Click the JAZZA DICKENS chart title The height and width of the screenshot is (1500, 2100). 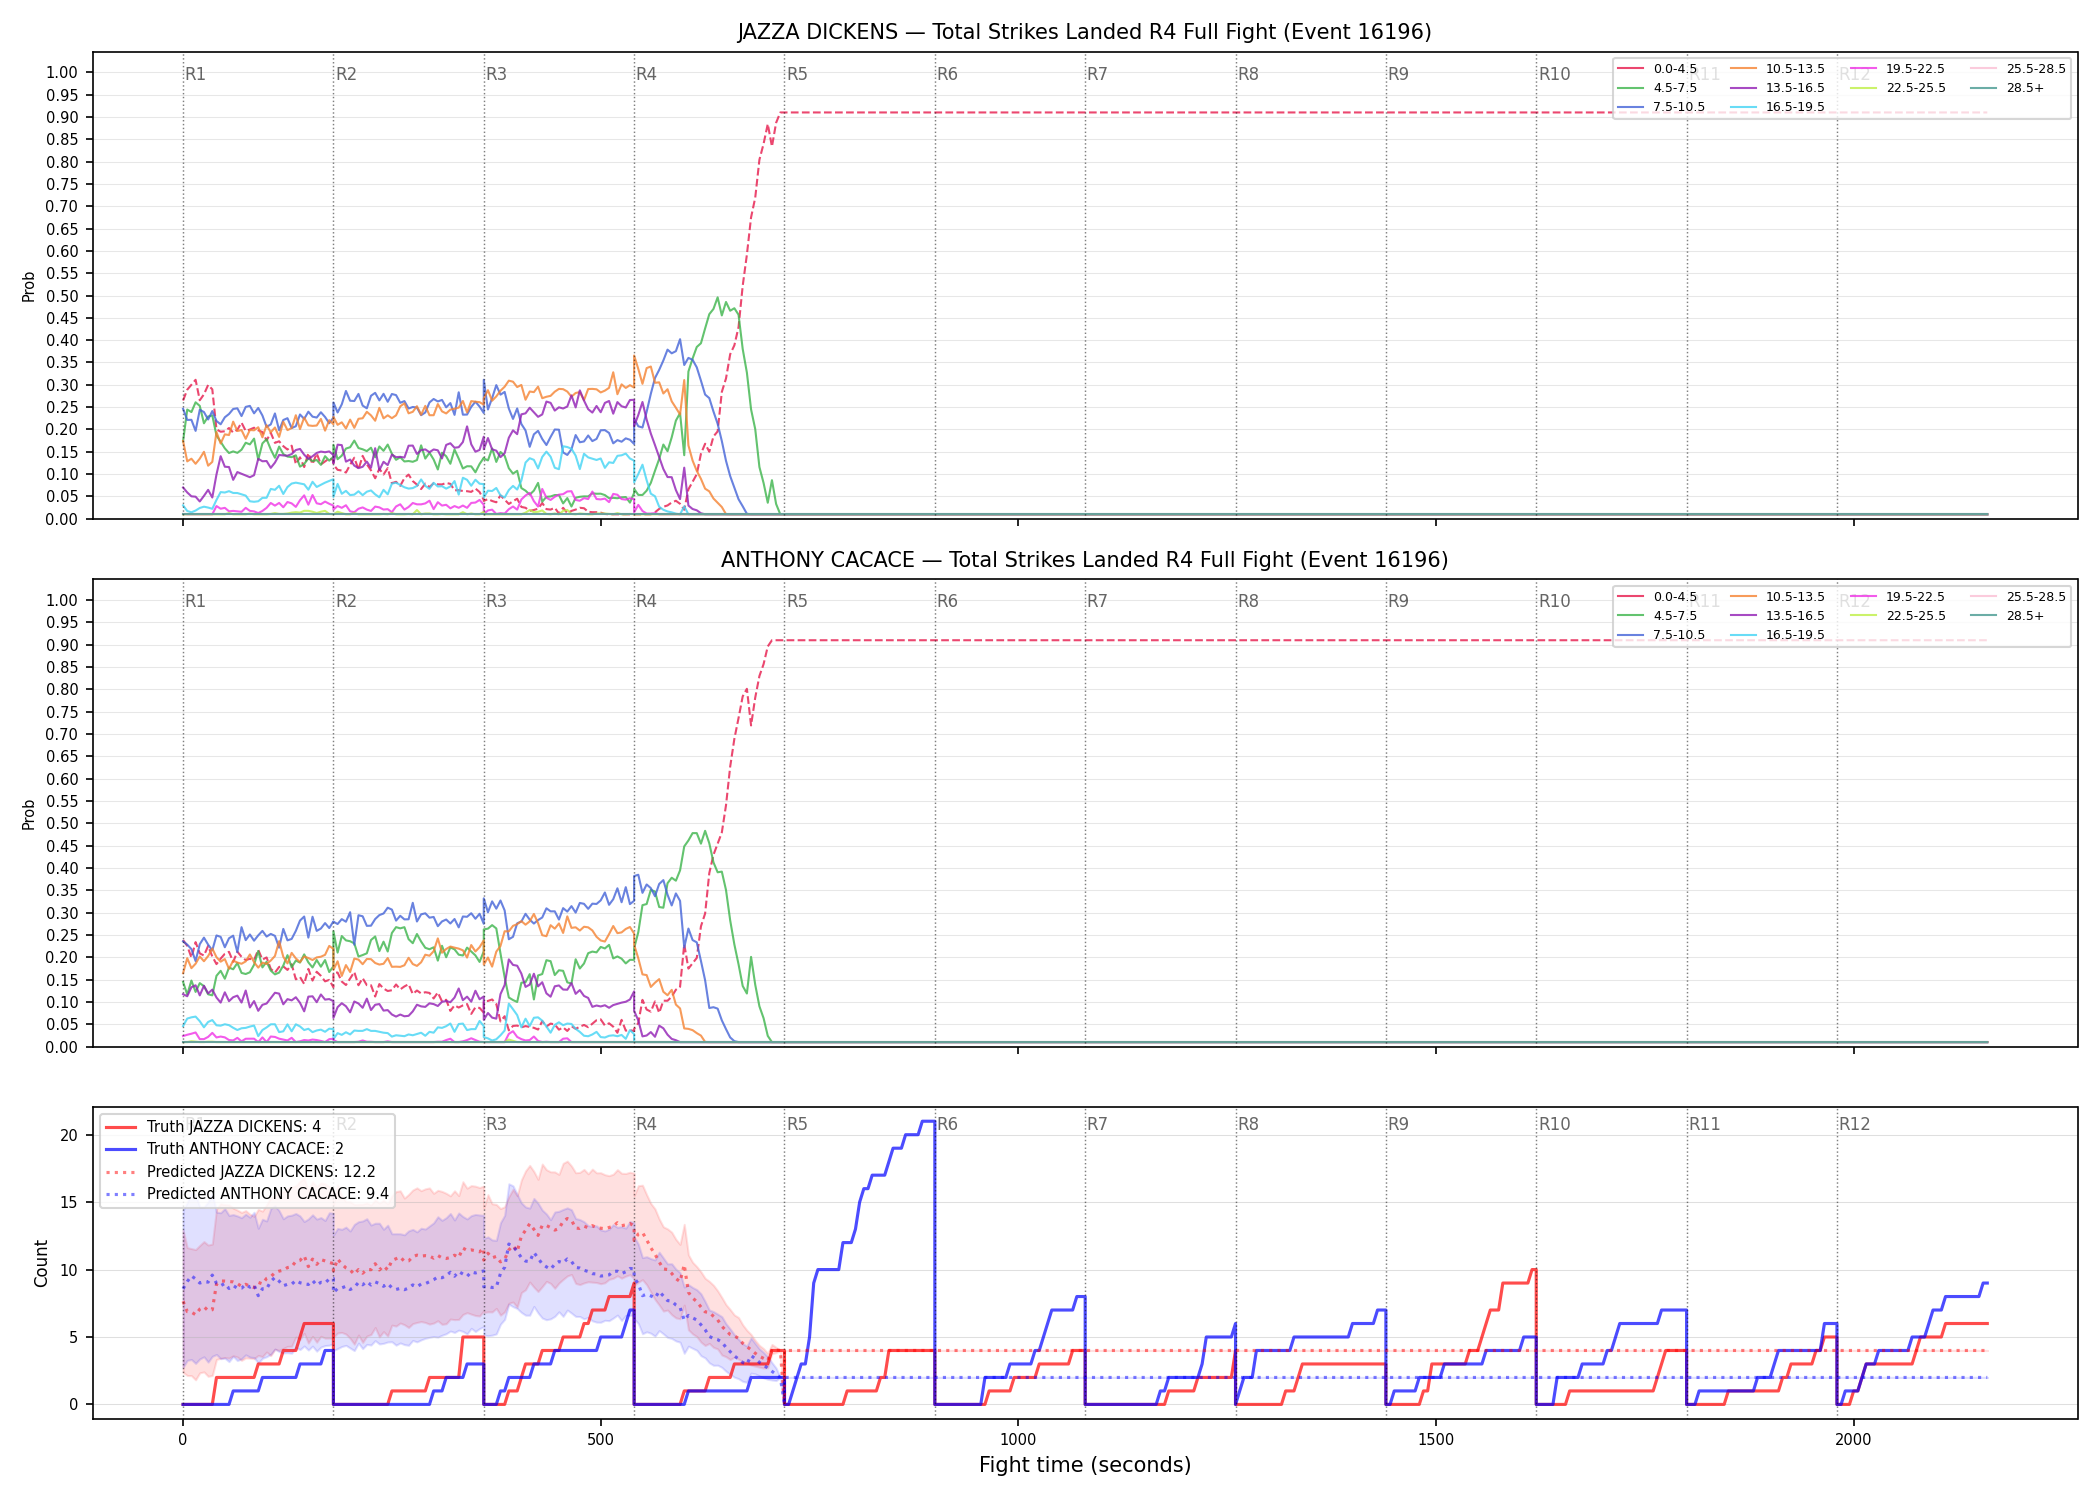pyautogui.click(x=1084, y=32)
